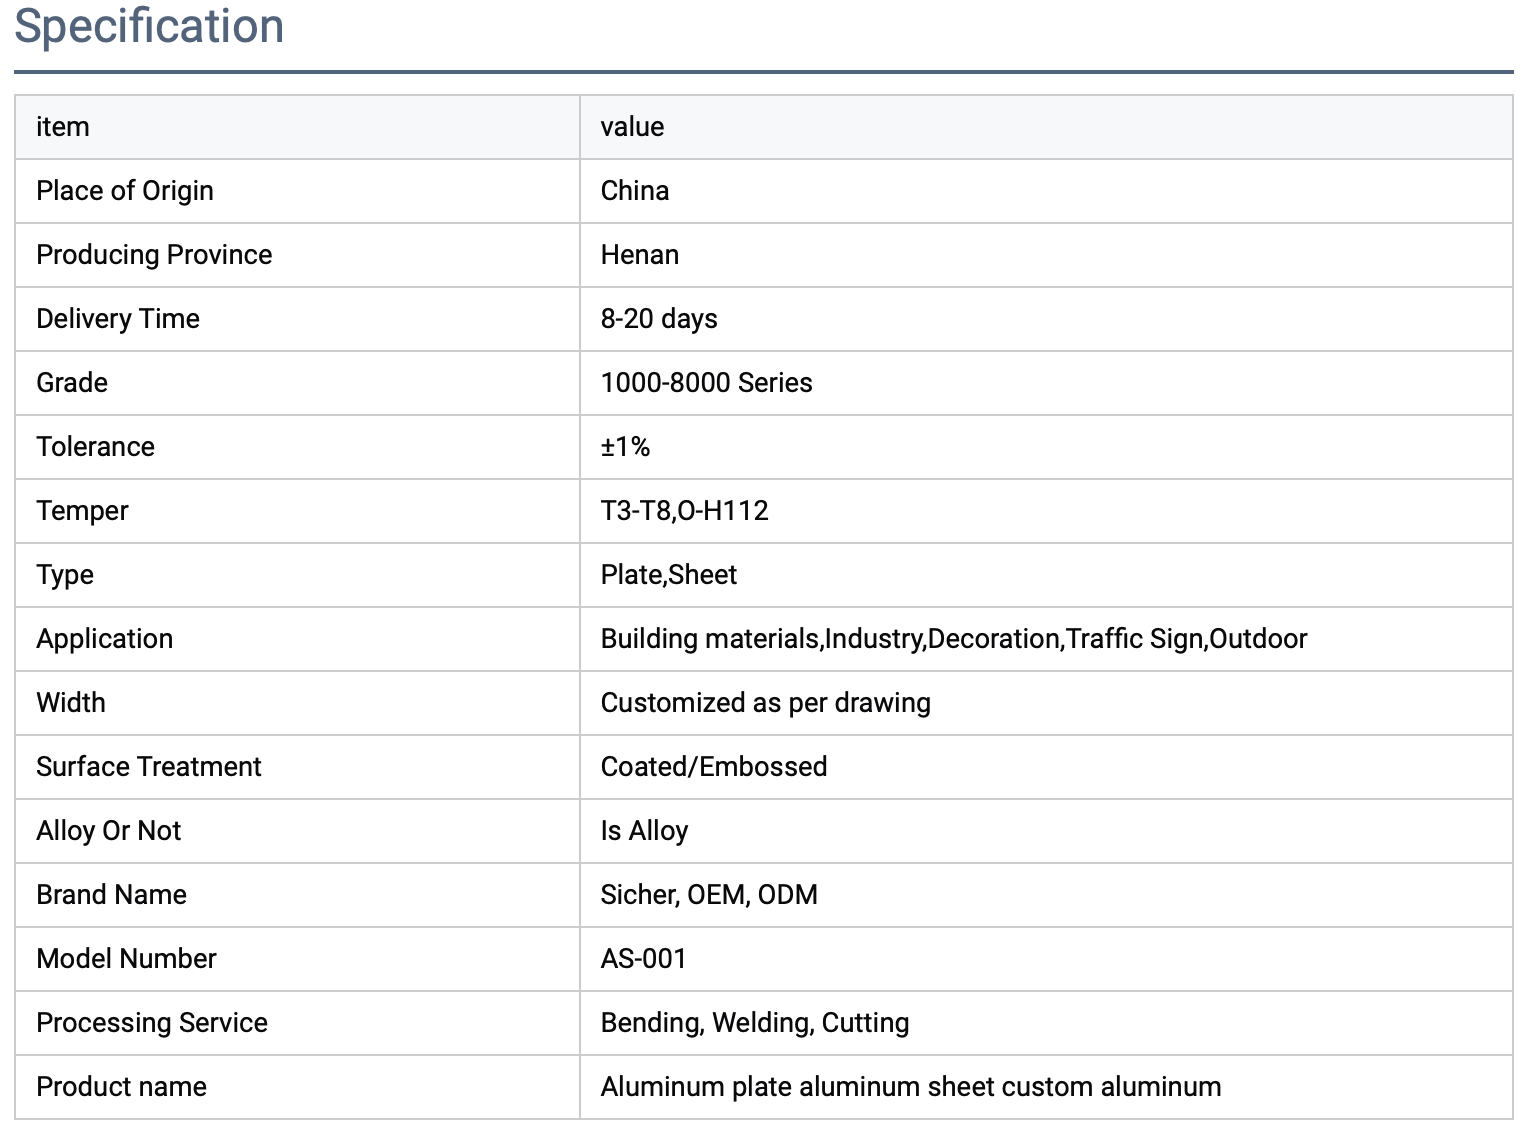Select the ±1% tolerance value
The image size is (1528, 1132).
(x=625, y=447)
